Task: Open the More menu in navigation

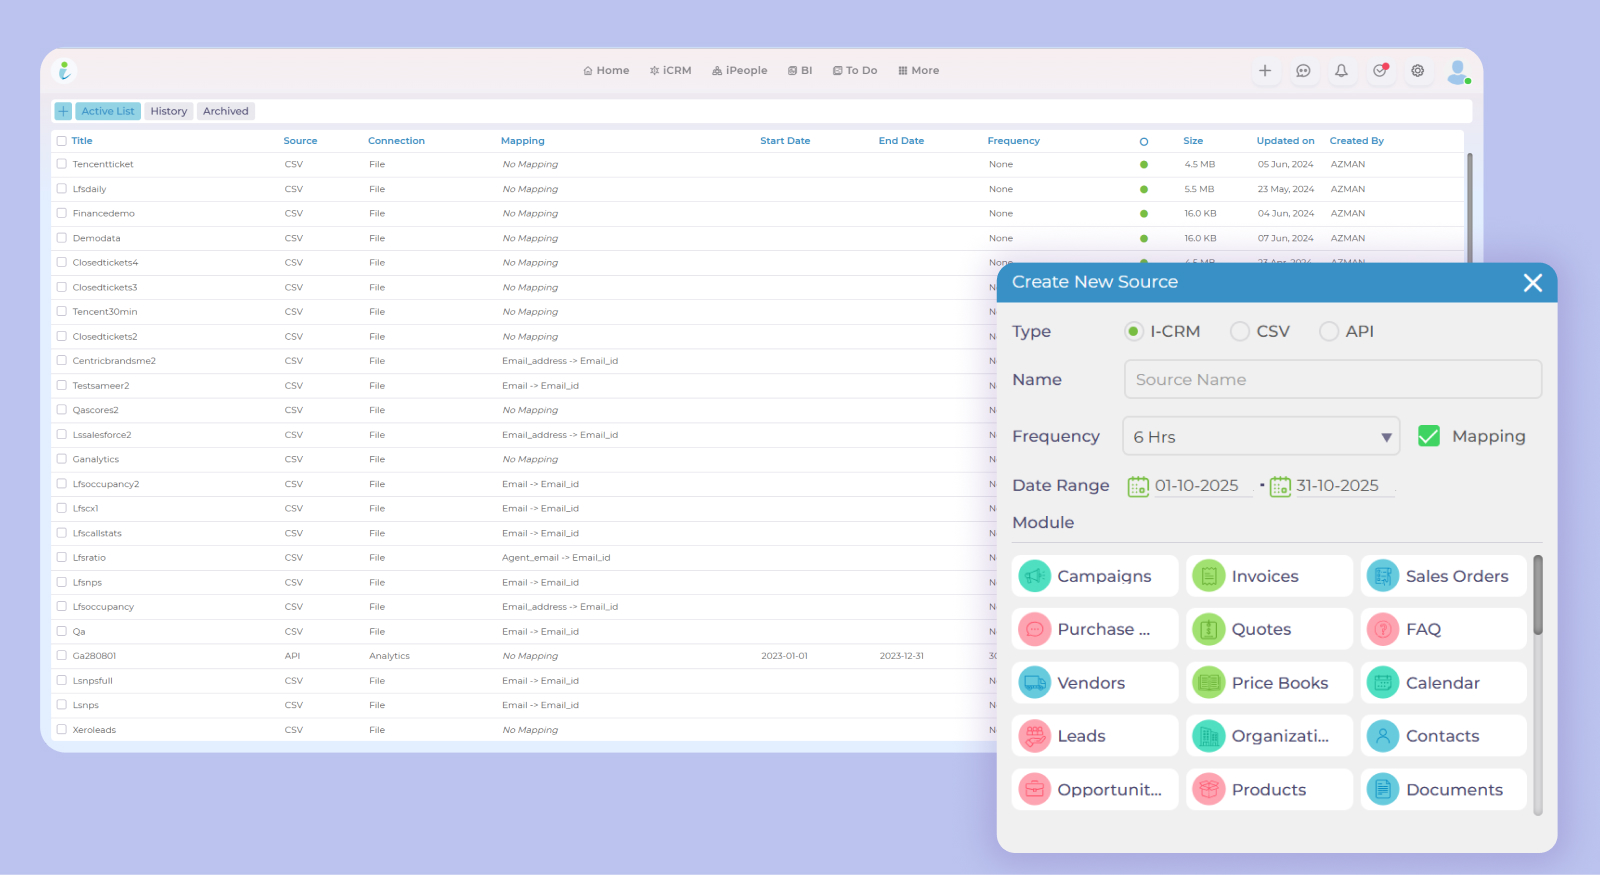Action: [918, 71]
